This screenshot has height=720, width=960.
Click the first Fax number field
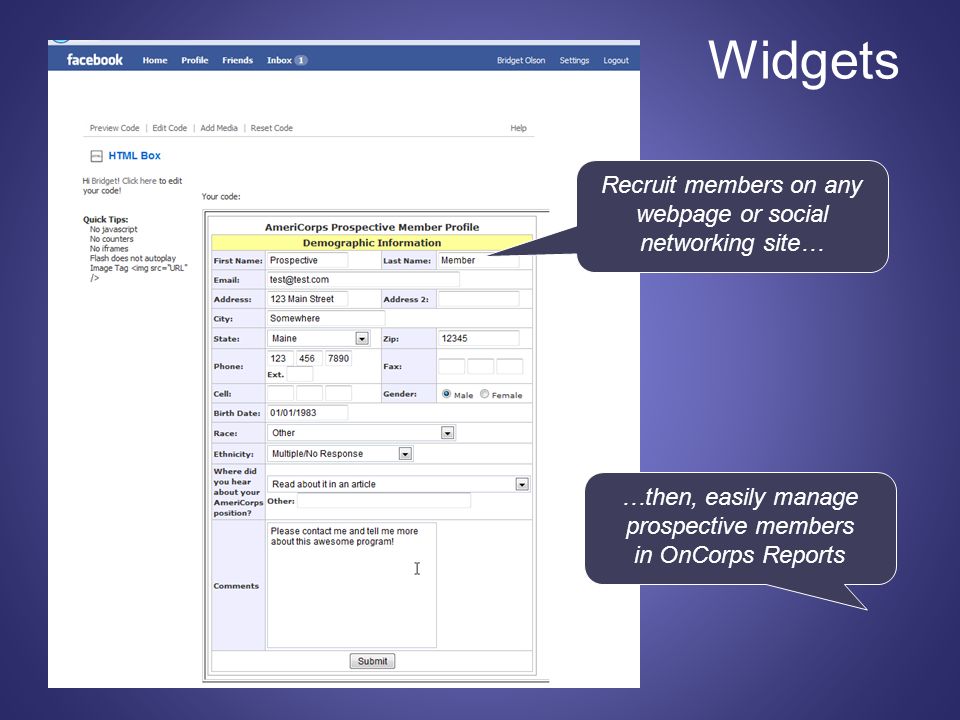click(x=451, y=366)
